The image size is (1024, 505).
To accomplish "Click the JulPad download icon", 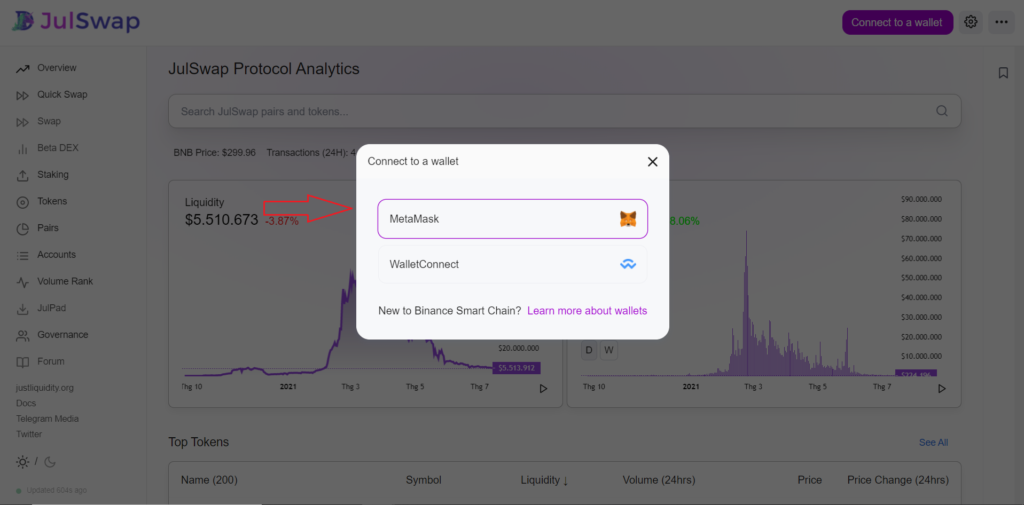I will (23, 309).
